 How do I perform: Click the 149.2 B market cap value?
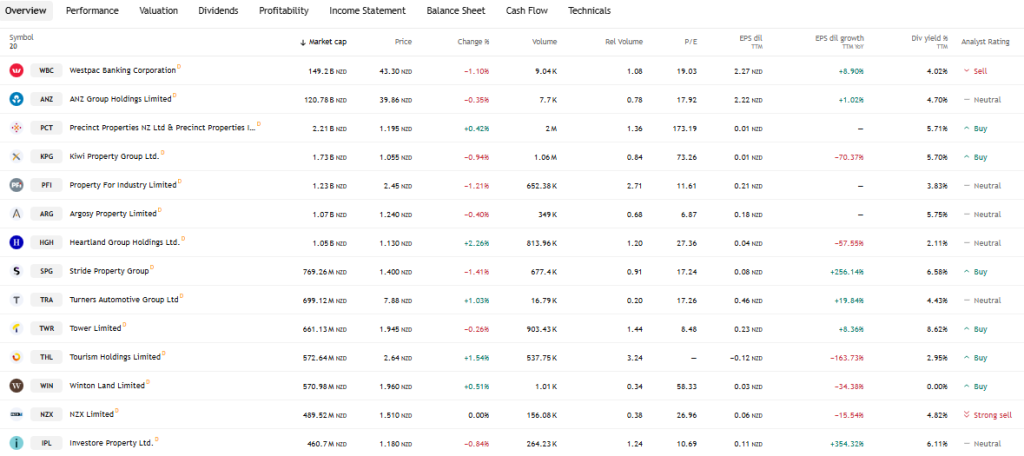327,71
